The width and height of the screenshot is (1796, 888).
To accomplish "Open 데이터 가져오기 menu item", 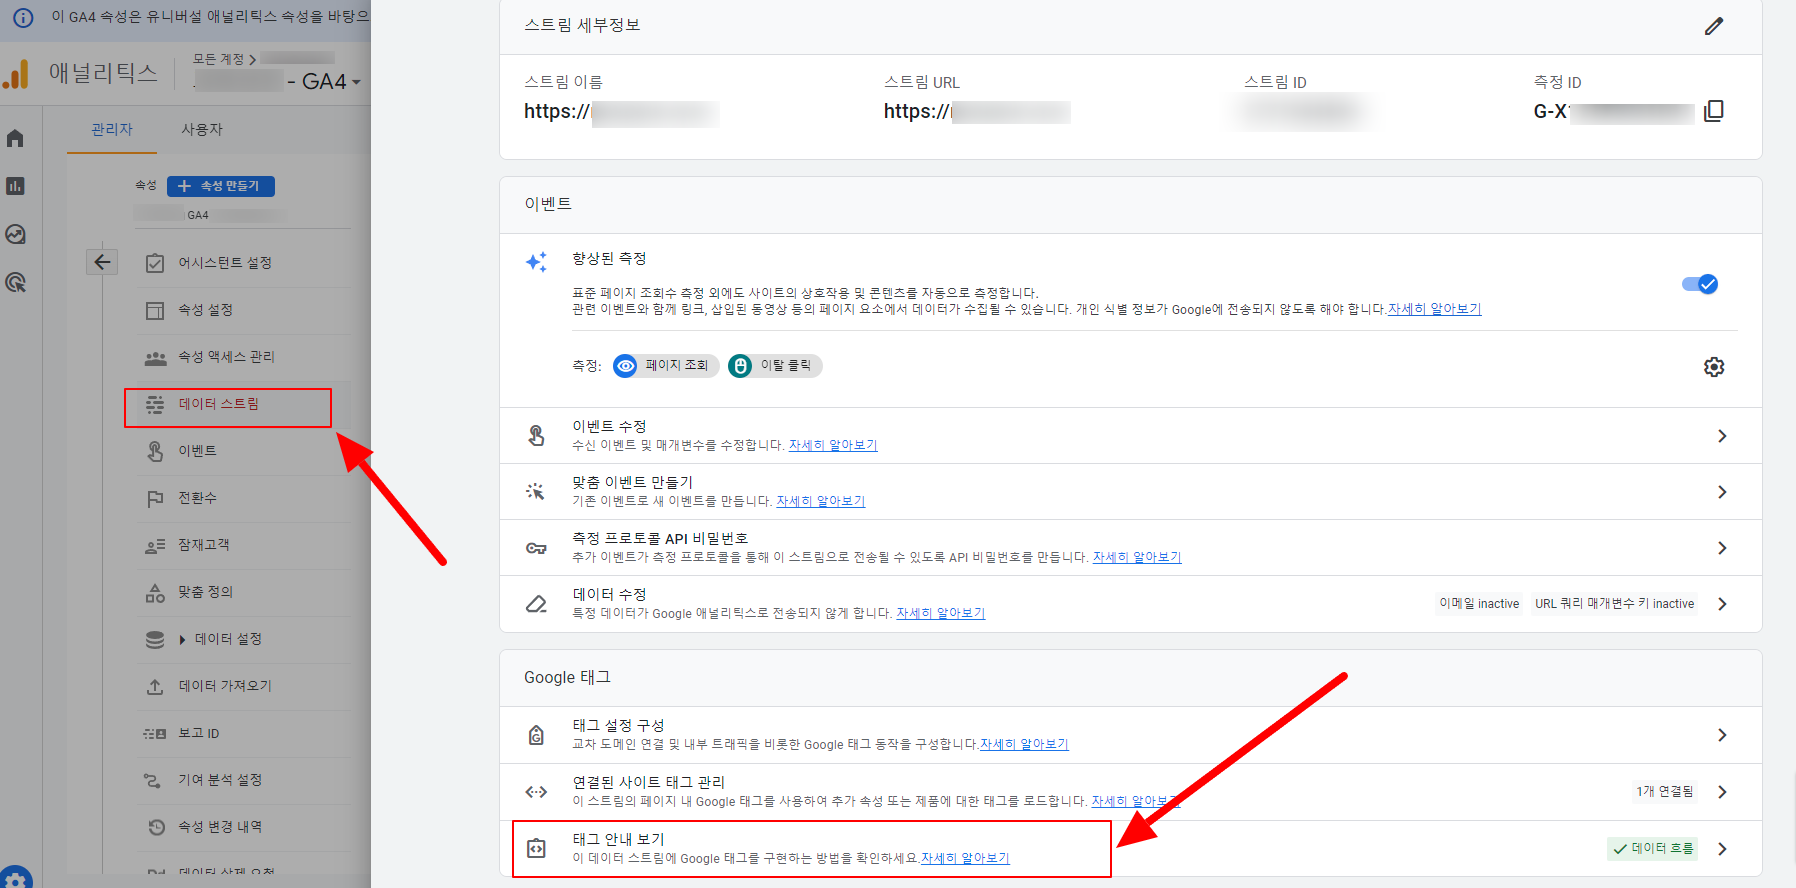I will tap(225, 686).
